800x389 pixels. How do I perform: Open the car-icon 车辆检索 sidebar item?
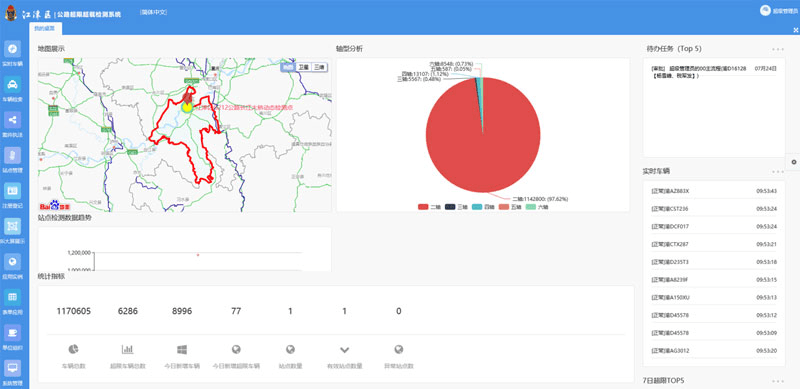pyautogui.click(x=13, y=89)
